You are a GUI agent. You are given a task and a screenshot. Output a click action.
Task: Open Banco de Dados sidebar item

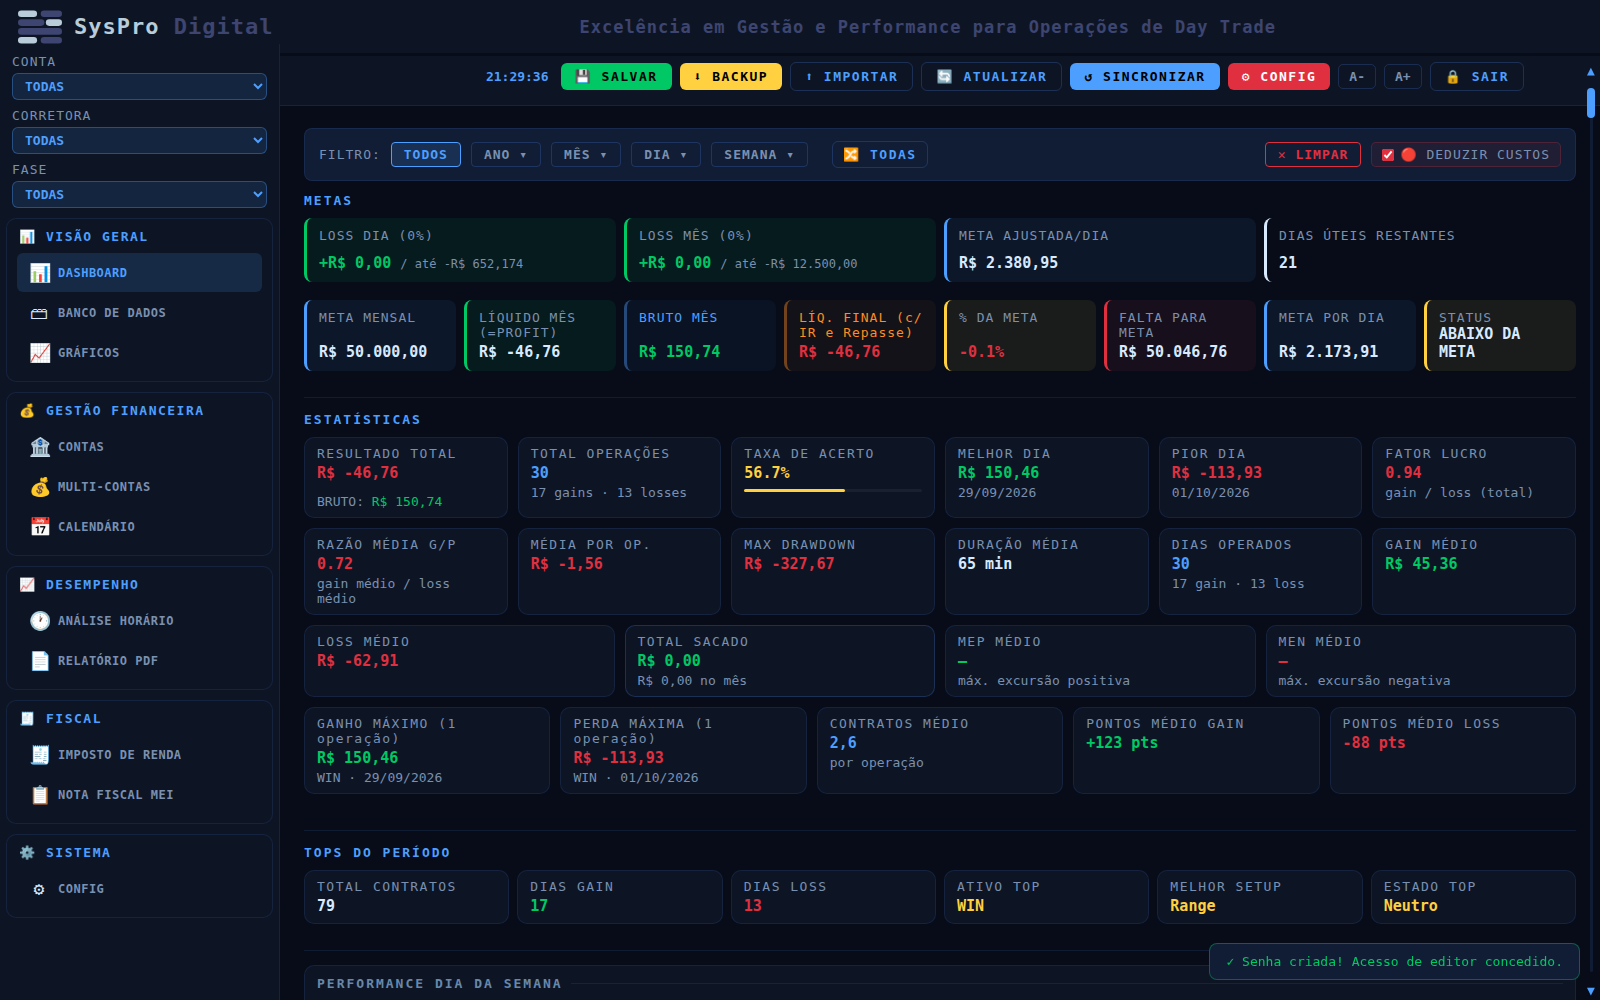(139, 313)
